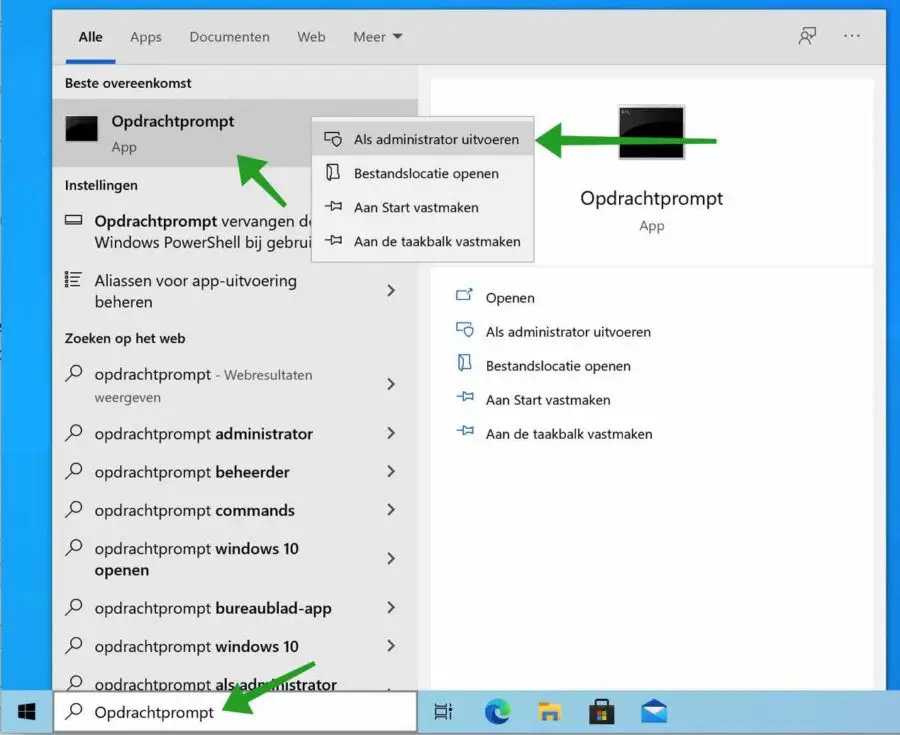The width and height of the screenshot is (900, 735).
Task: Click the magnifier icon beside 'opdrachtprompt commands'
Action: 74,509
